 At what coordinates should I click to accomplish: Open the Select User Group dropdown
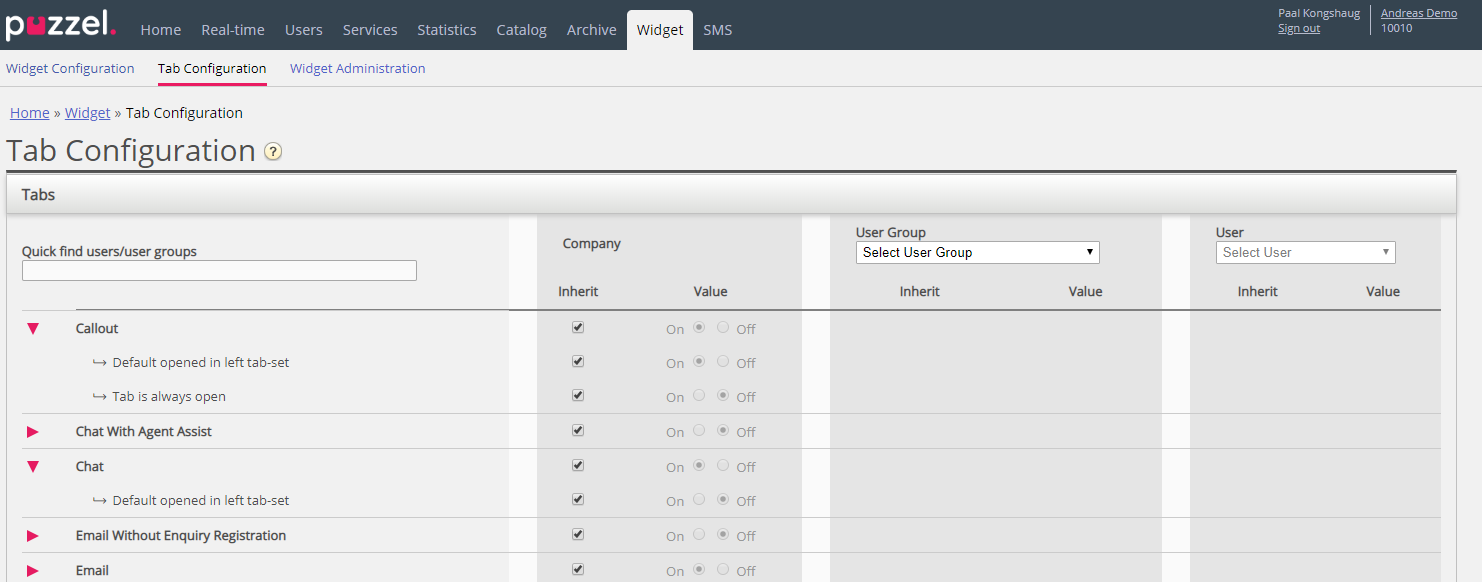click(977, 253)
